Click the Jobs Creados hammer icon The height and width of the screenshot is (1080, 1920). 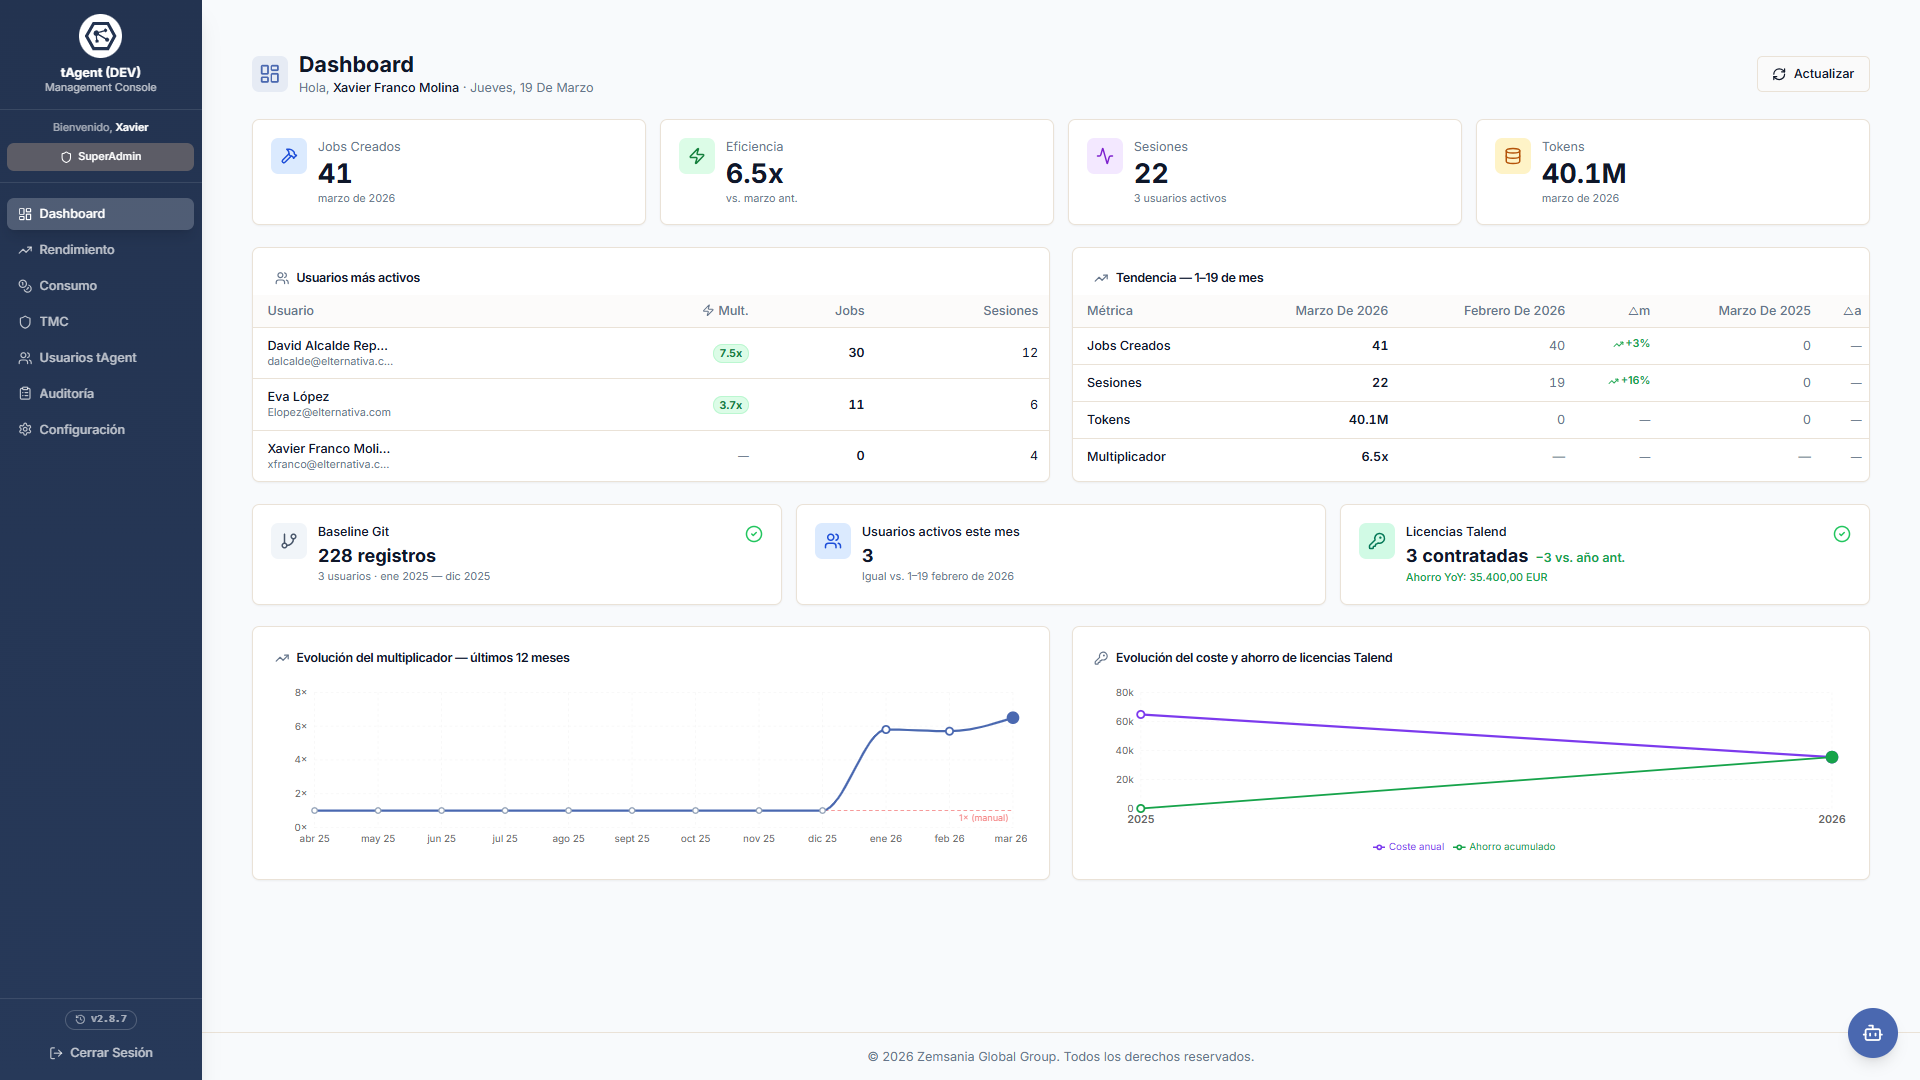click(289, 156)
